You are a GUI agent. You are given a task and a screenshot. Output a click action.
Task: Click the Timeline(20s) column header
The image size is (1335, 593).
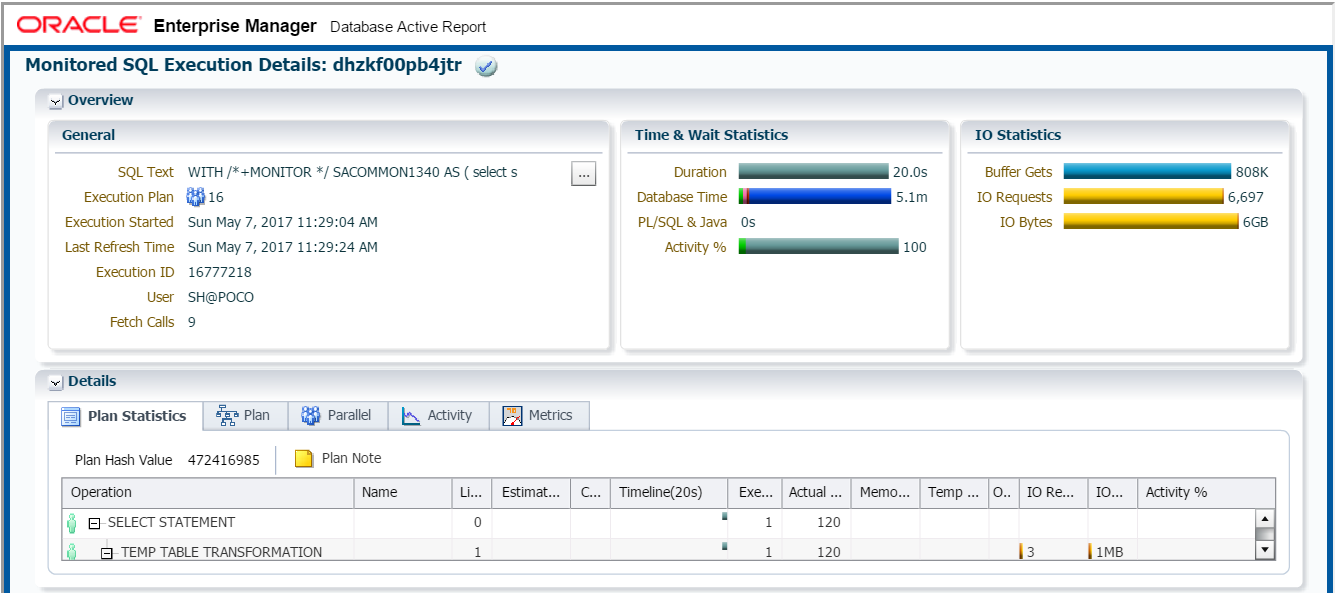pos(669,493)
